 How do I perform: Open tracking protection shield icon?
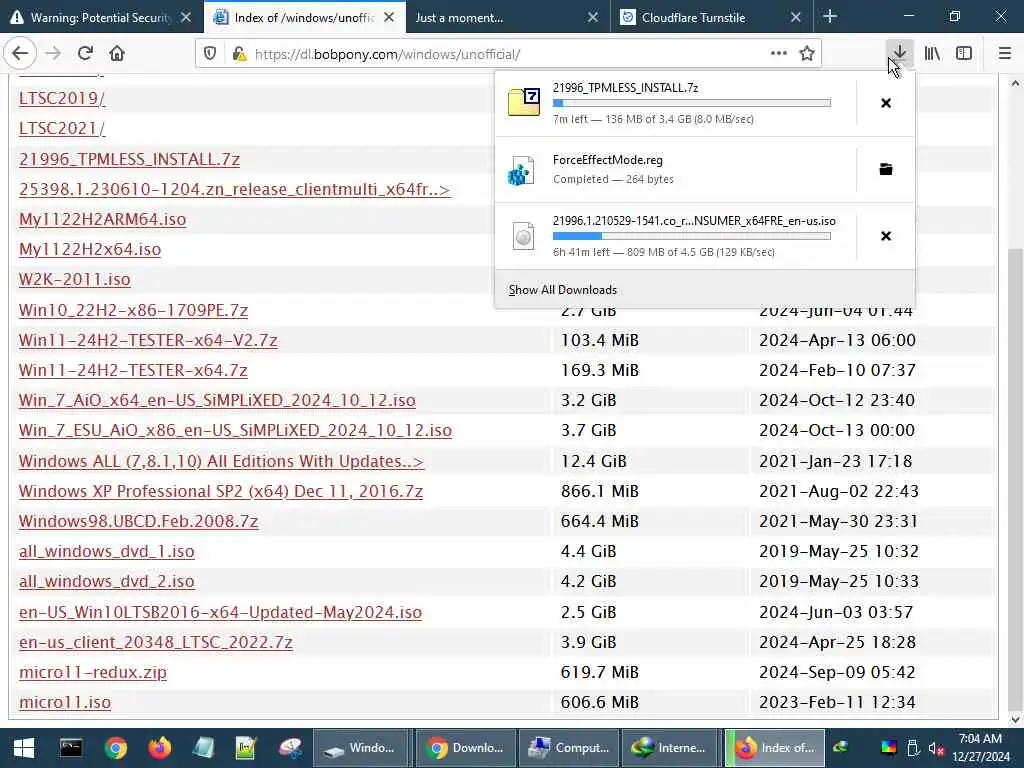click(210, 54)
